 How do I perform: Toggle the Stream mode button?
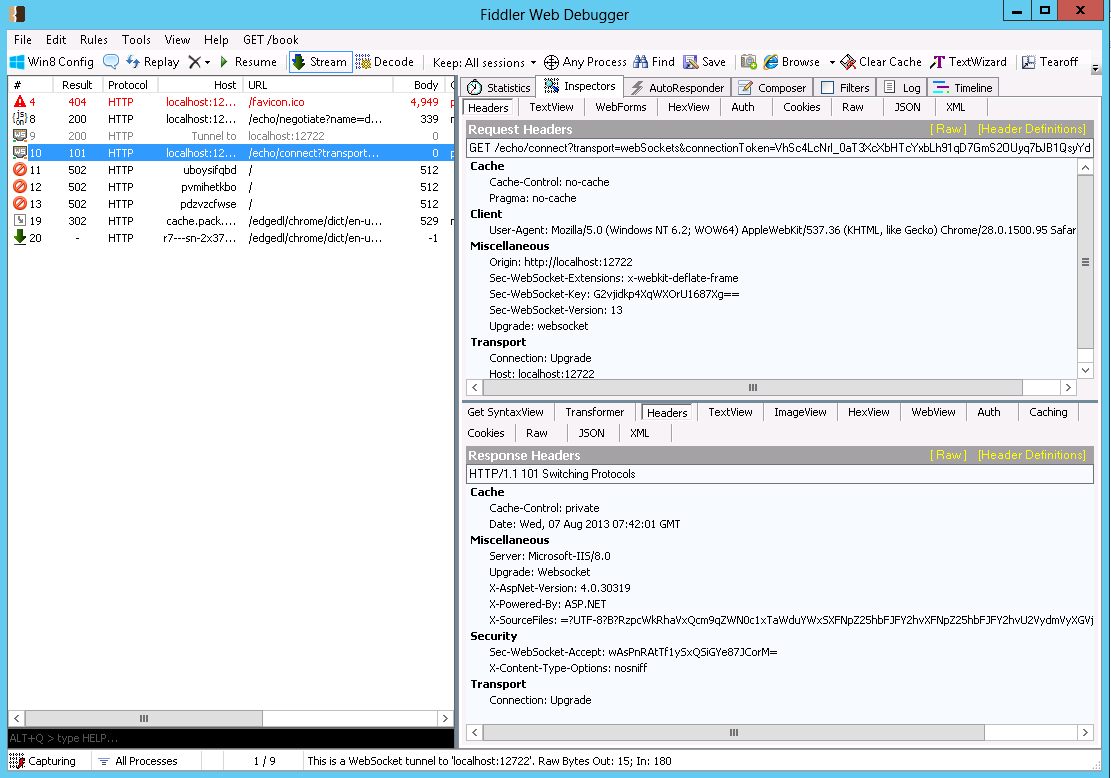320,62
